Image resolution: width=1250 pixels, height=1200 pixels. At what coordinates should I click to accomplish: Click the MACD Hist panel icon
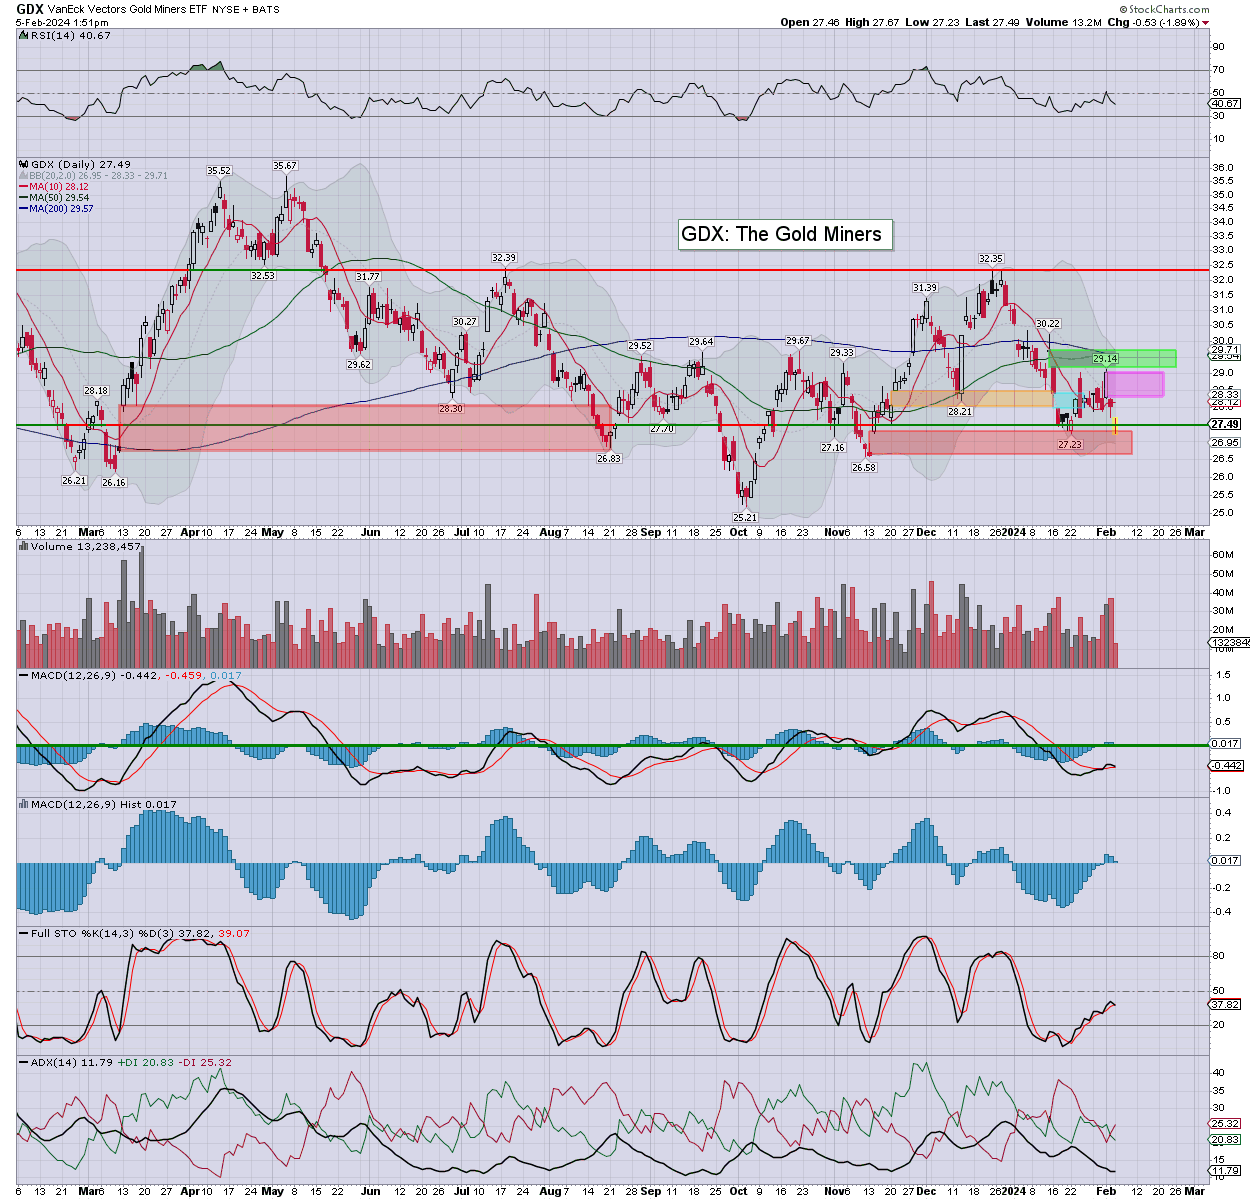point(24,804)
